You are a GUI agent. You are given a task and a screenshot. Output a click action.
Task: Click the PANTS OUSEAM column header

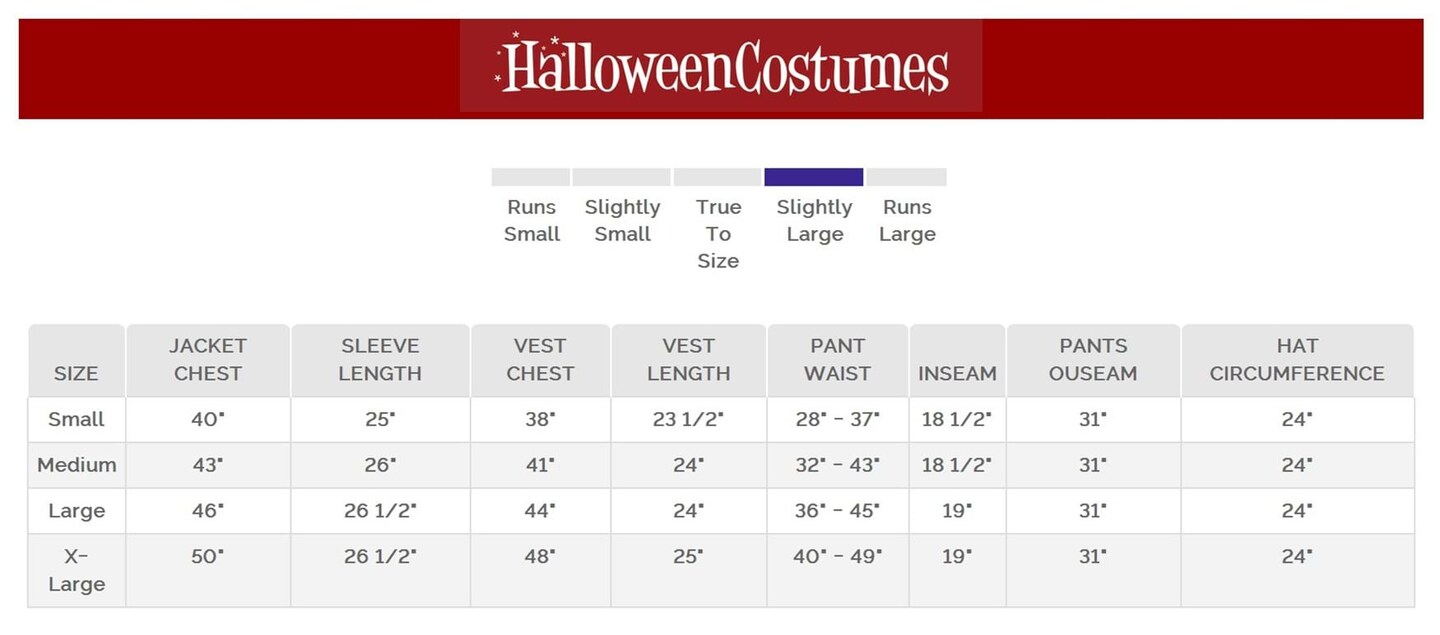tap(1093, 360)
